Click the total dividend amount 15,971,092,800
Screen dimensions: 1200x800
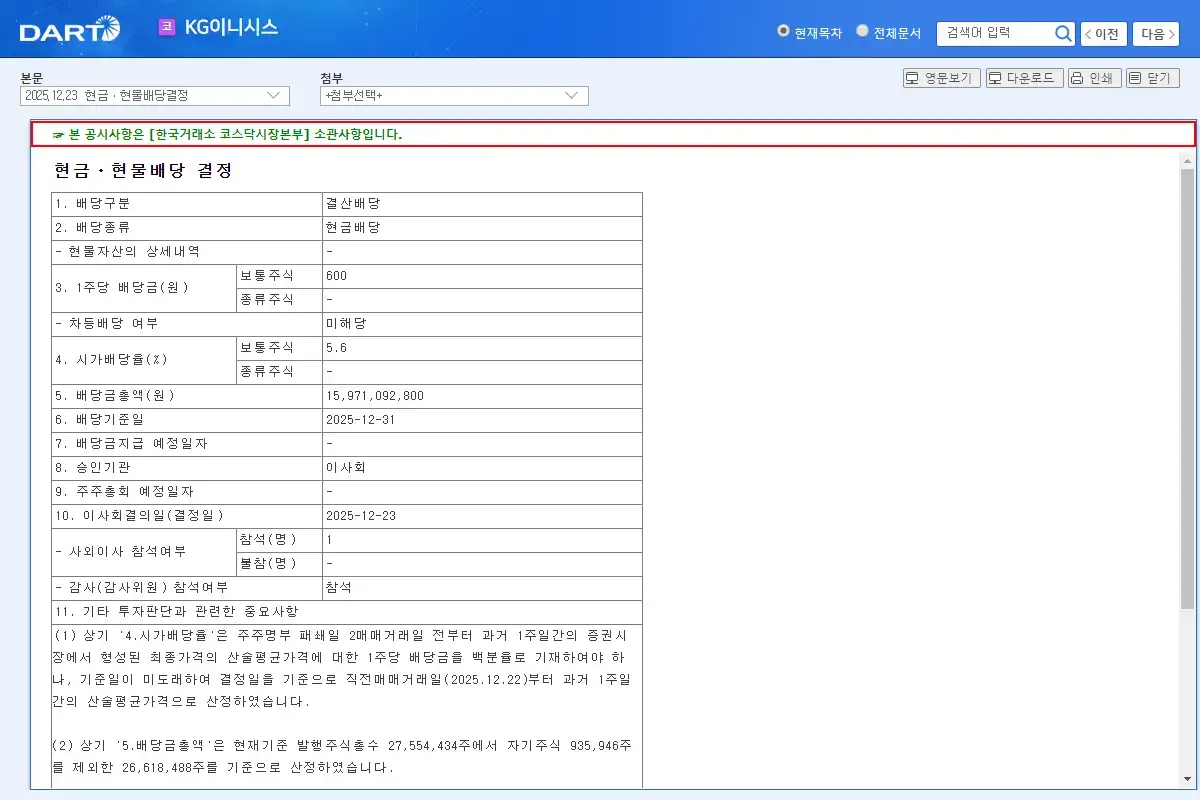[x=375, y=396]
